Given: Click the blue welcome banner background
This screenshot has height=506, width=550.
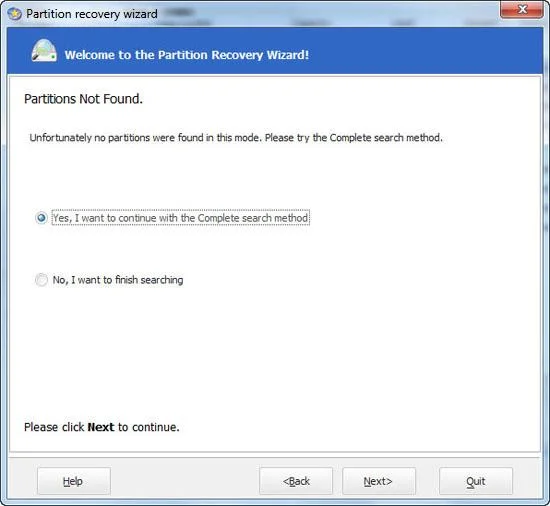Looking at the screenshot, I should (x=421, y=51).
